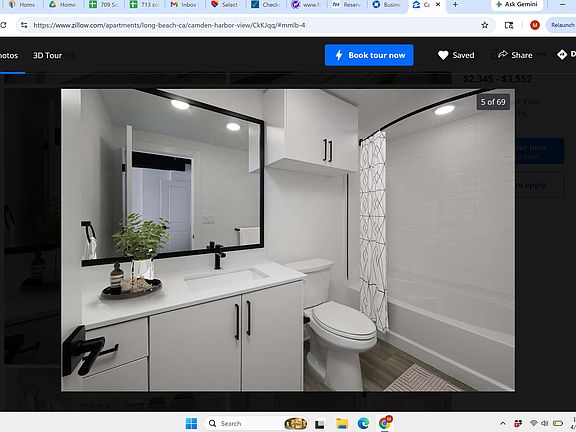Switch to the Select tab
The image size is (576, 432).
[x=224, y=4]
